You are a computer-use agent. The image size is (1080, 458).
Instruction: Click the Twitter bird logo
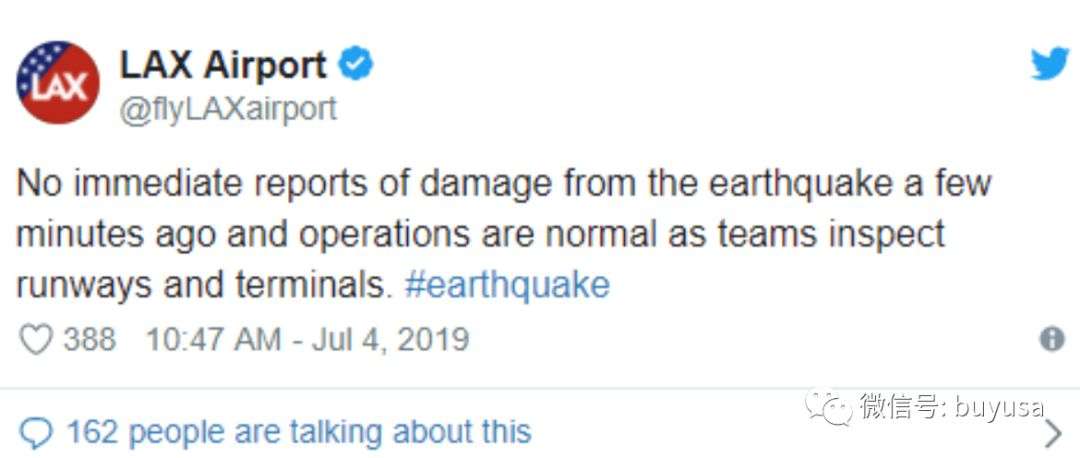[1049, 65]
